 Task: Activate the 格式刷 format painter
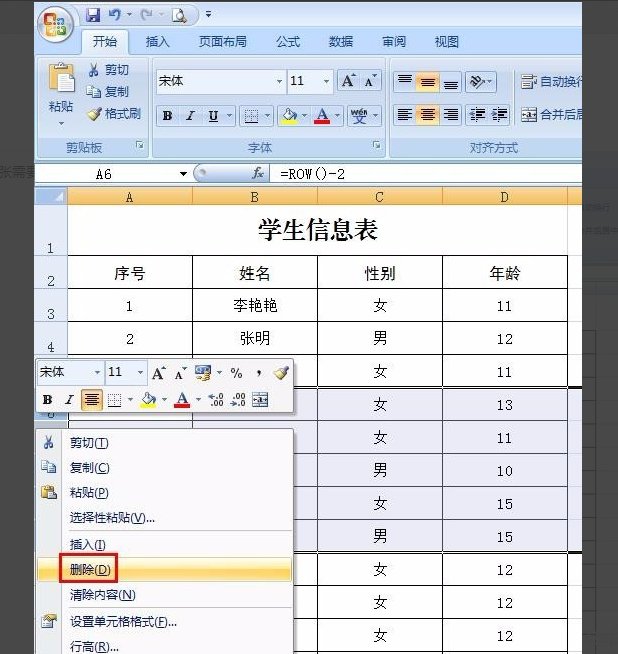[x=114, y=113]
